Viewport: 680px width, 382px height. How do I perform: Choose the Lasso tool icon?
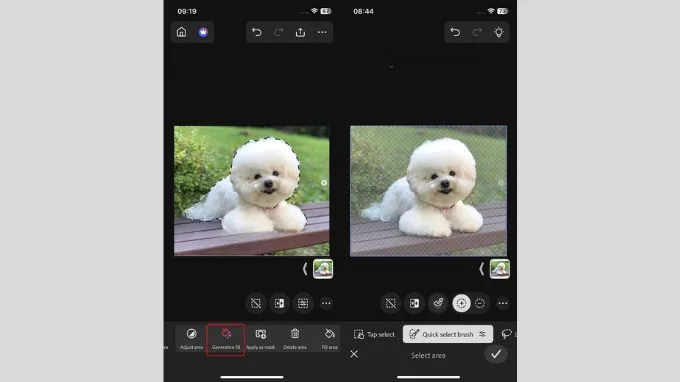tap(507, 334)
